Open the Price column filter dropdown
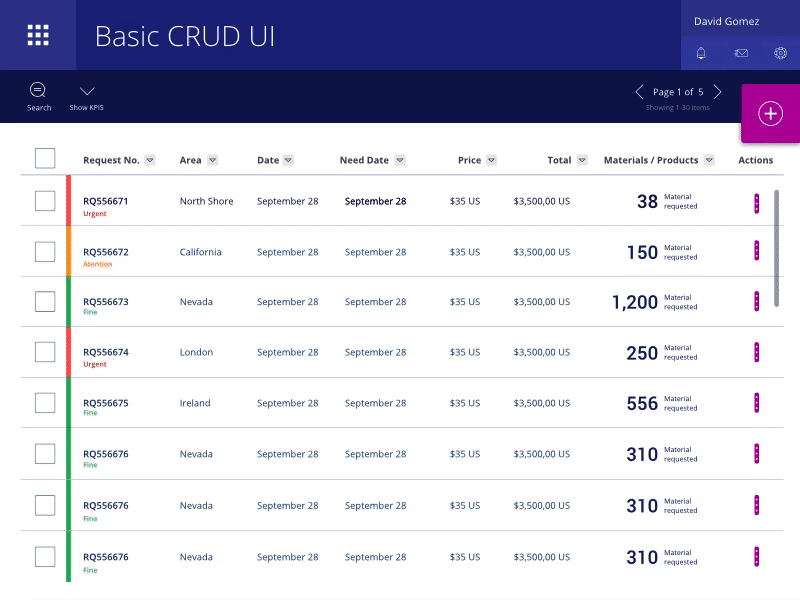The image size is (800, 600). tap(490, 160)
